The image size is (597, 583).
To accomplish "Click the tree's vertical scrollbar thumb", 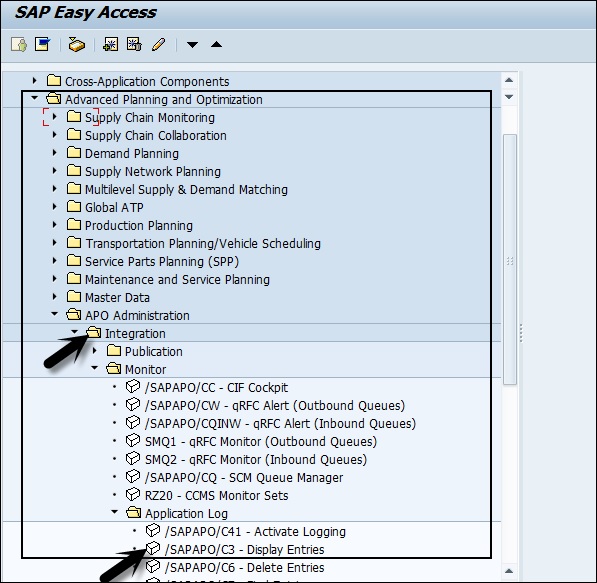I will [x=509, y=259].
